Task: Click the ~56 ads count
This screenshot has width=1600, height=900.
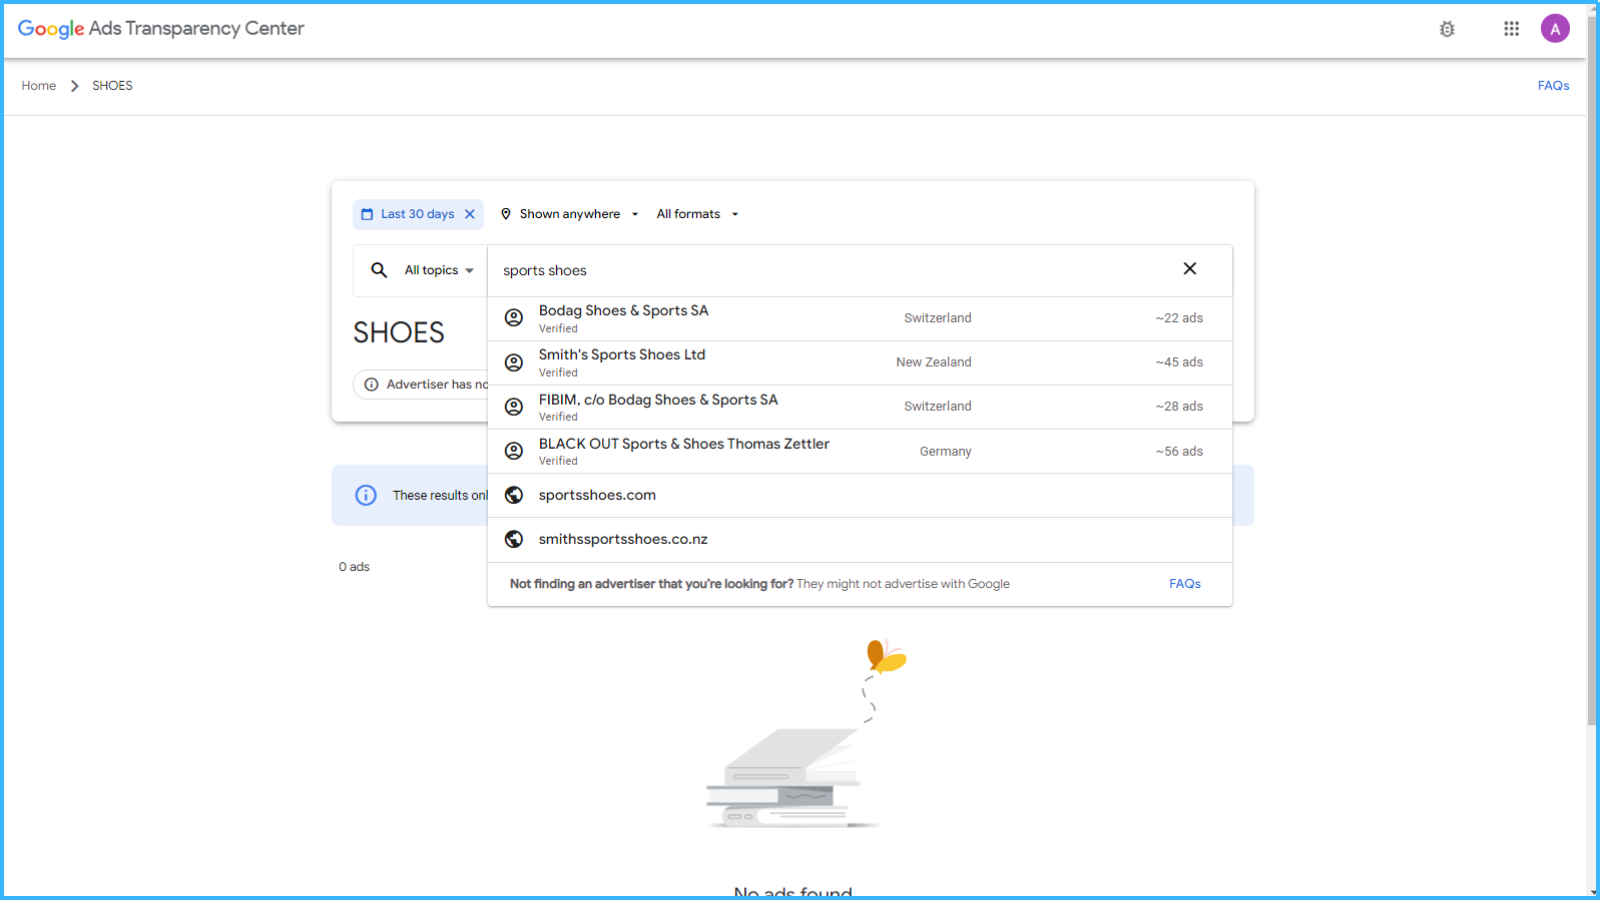Action: [x=1179, y=451]
